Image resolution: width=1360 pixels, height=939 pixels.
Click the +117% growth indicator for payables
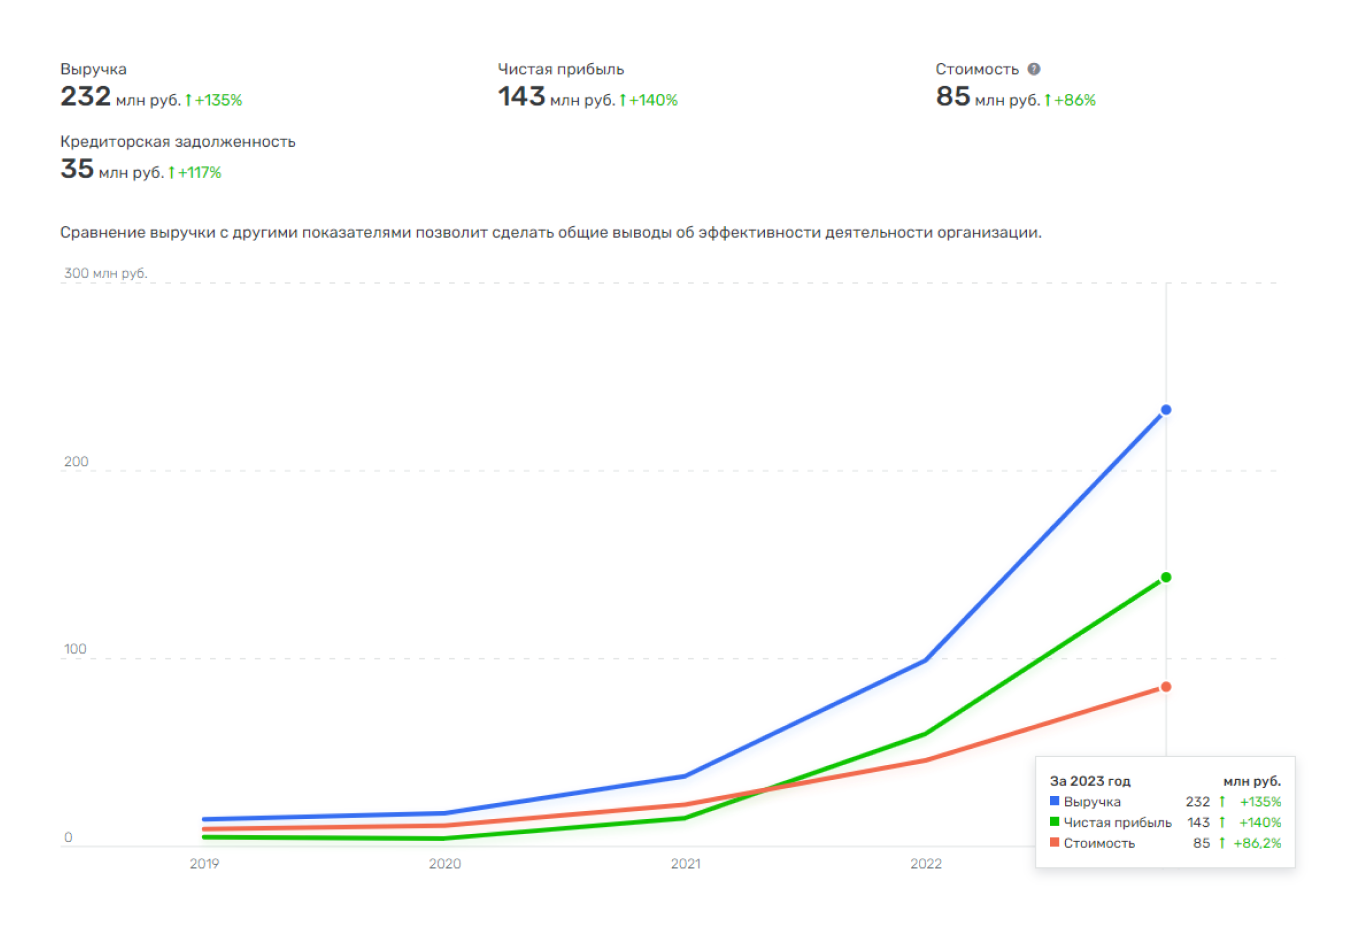195,172
